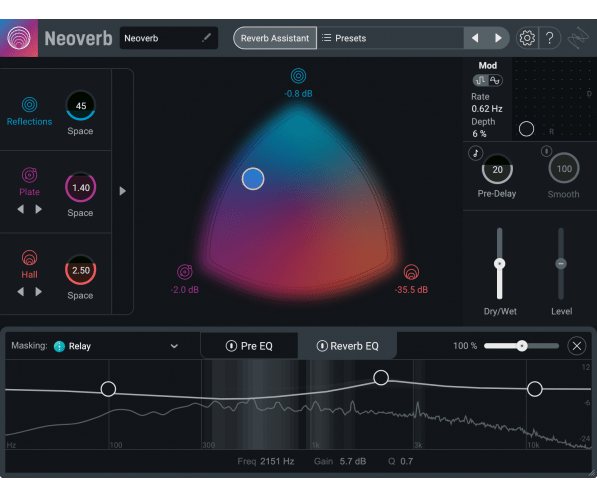This screenshot has height=497, width=597.
Task: Toggle the Smooth power button
Action: pos(546,151)
